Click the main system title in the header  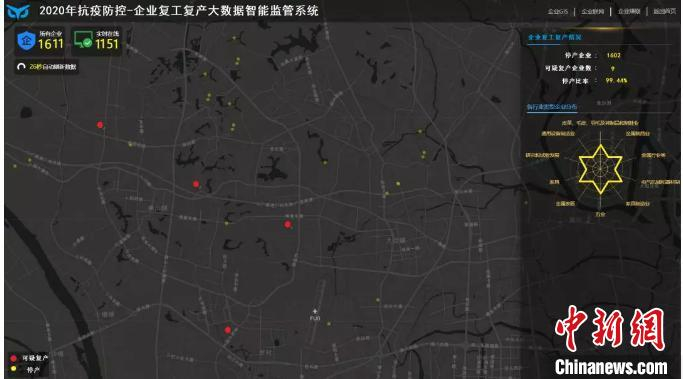pyautogui.click(x=179, y=11)
